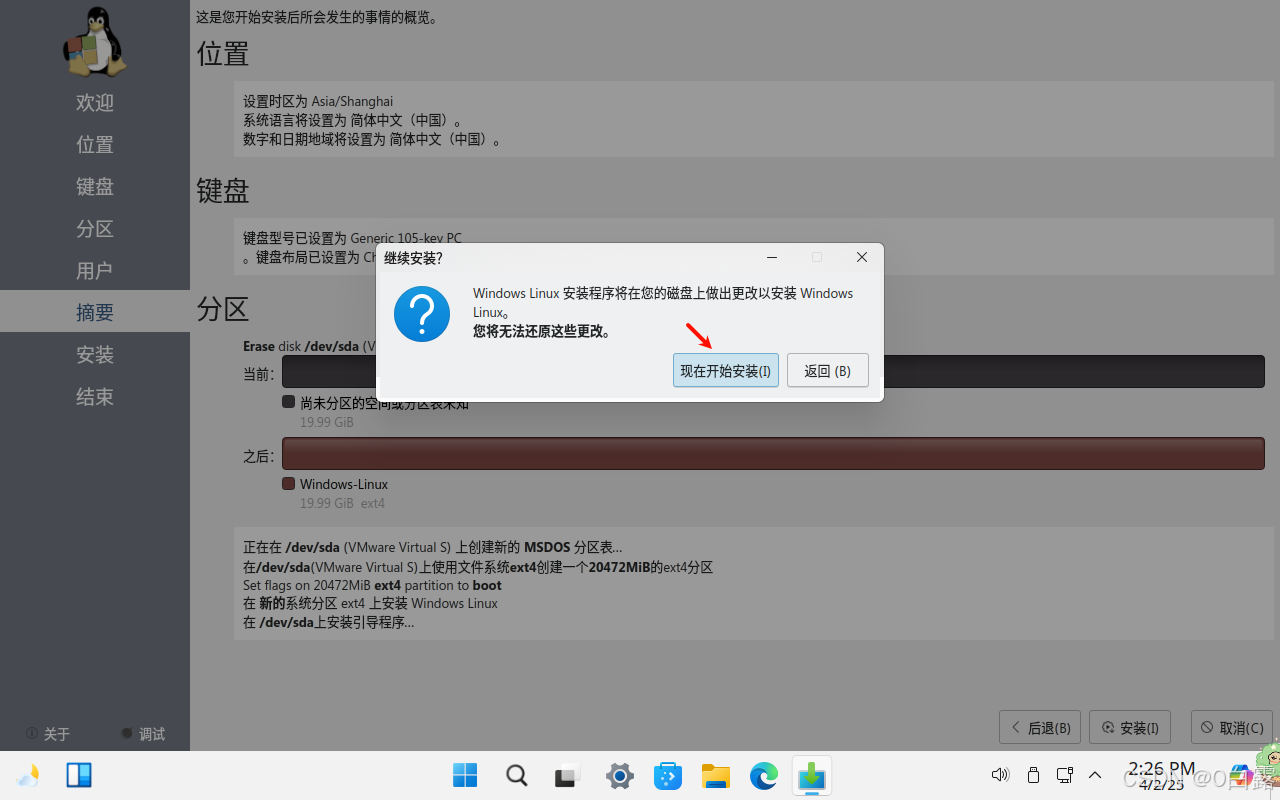Viewport: 1280px width, 800px height.
Task: Click the network display tray icon
Action: (1065, 775)
